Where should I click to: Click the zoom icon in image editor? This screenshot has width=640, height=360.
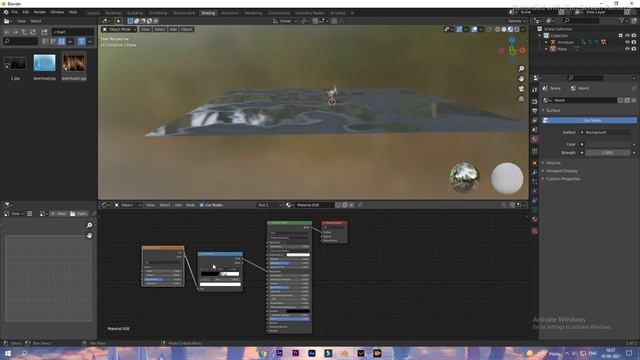coord(89,225)
